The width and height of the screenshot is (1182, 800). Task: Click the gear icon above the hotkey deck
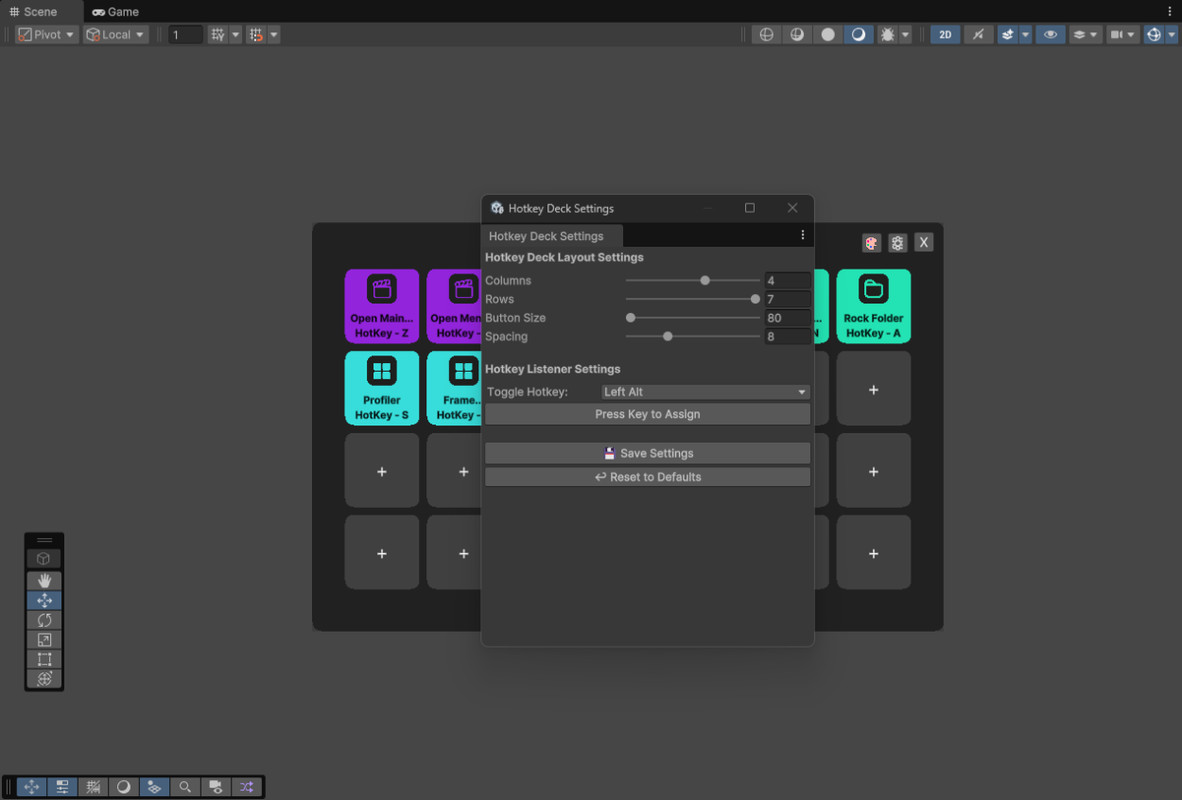coord(897,242)
